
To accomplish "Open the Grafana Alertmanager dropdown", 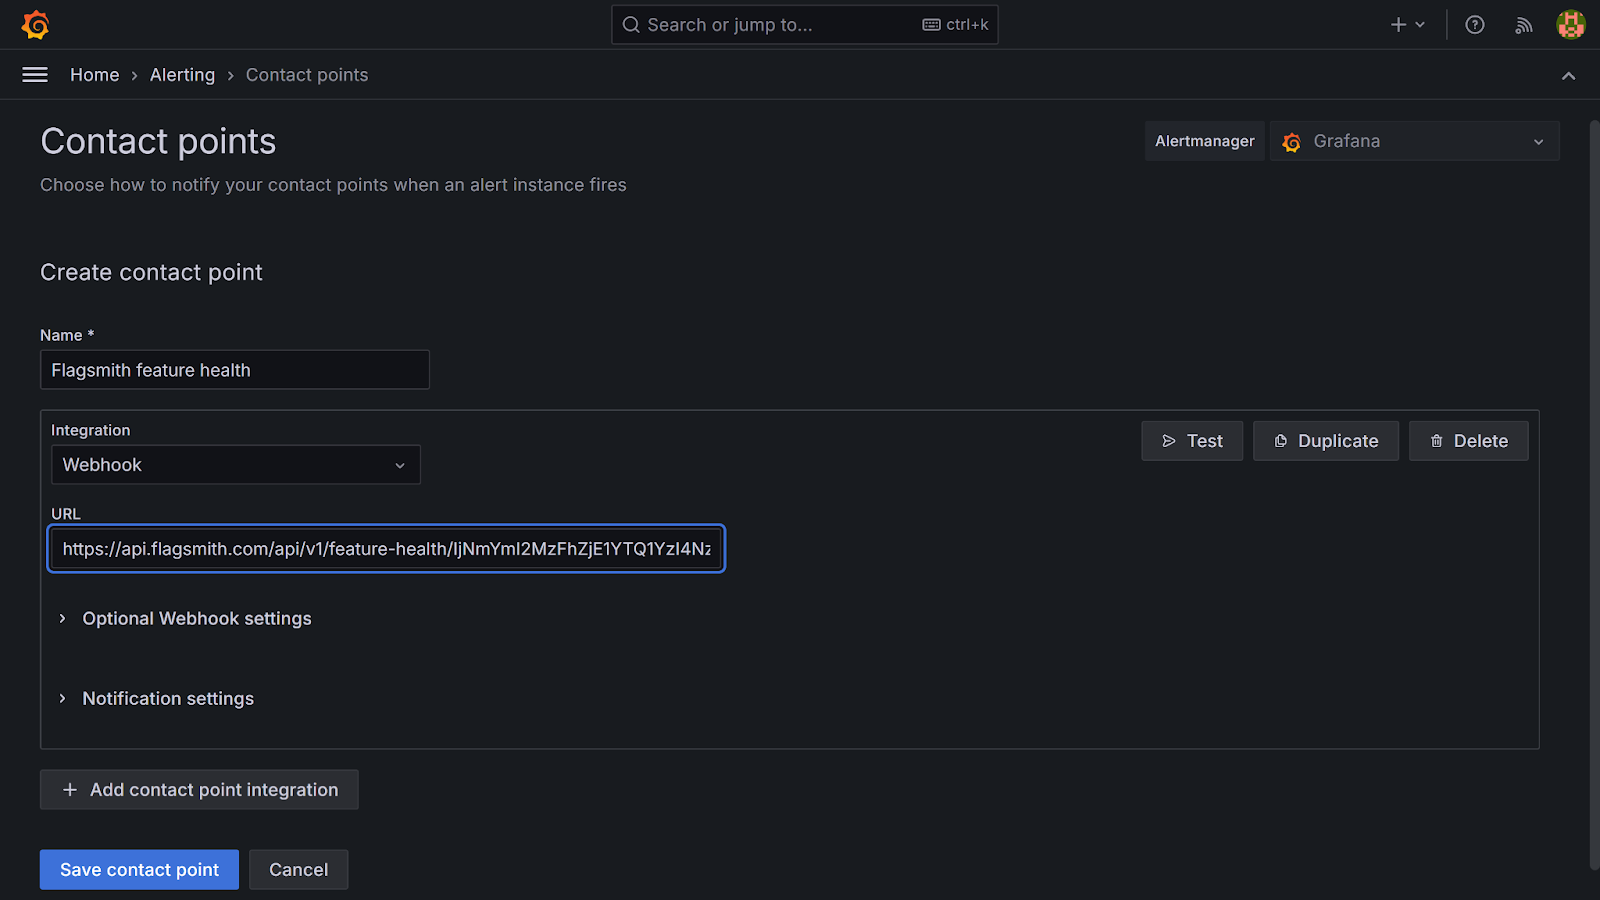I will 1414,141.
